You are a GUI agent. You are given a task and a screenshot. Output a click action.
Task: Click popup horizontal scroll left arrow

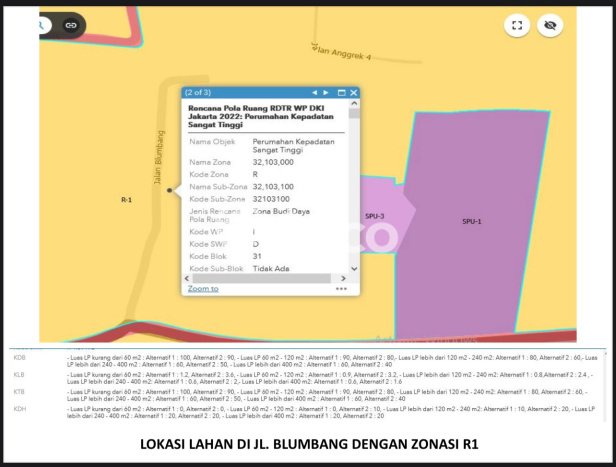tap(187, 278)
